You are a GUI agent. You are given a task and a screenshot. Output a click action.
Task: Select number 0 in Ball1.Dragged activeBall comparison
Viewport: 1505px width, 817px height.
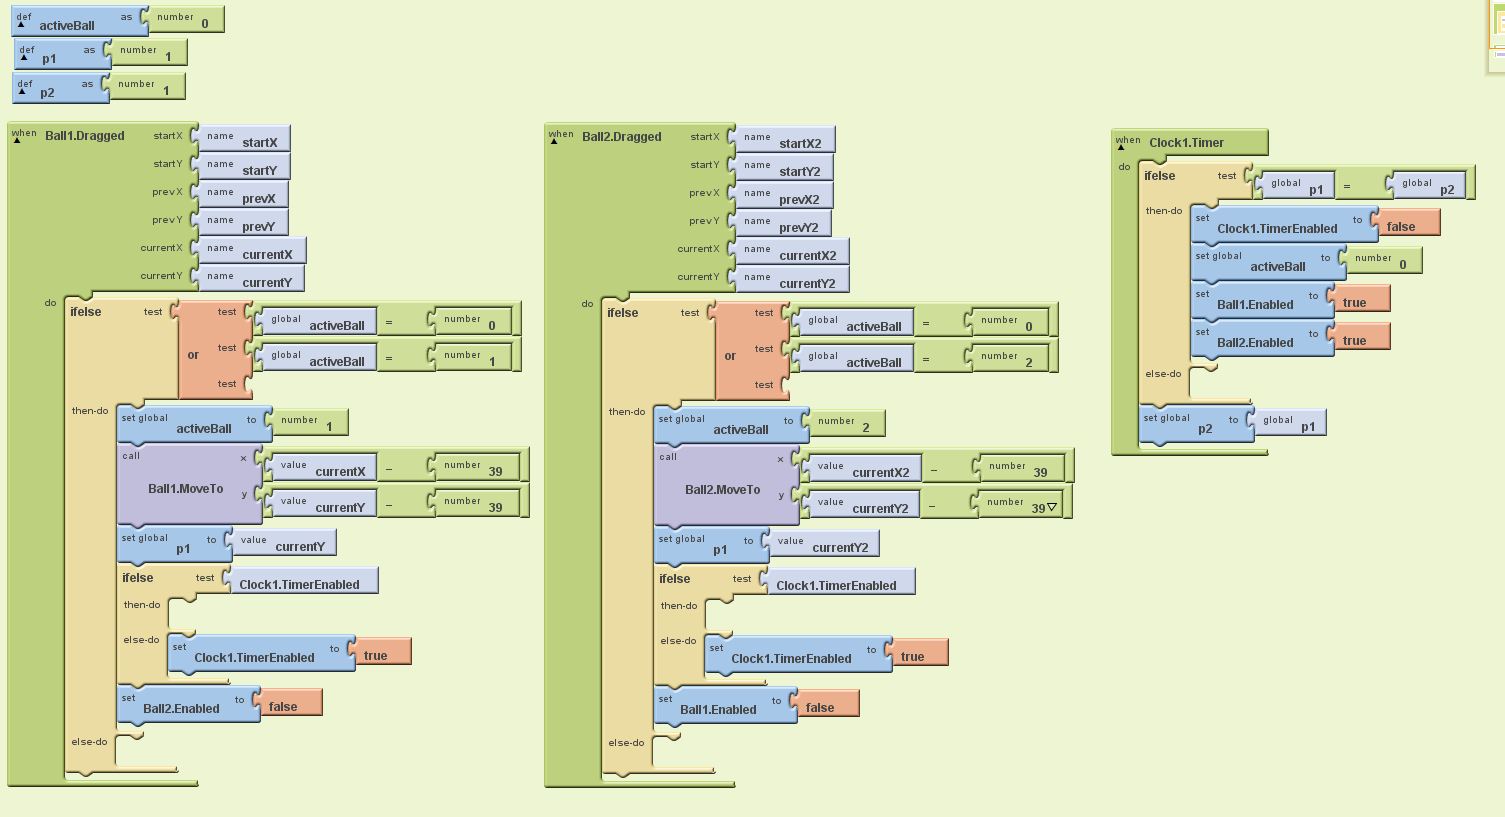click(x=471, y=322)
